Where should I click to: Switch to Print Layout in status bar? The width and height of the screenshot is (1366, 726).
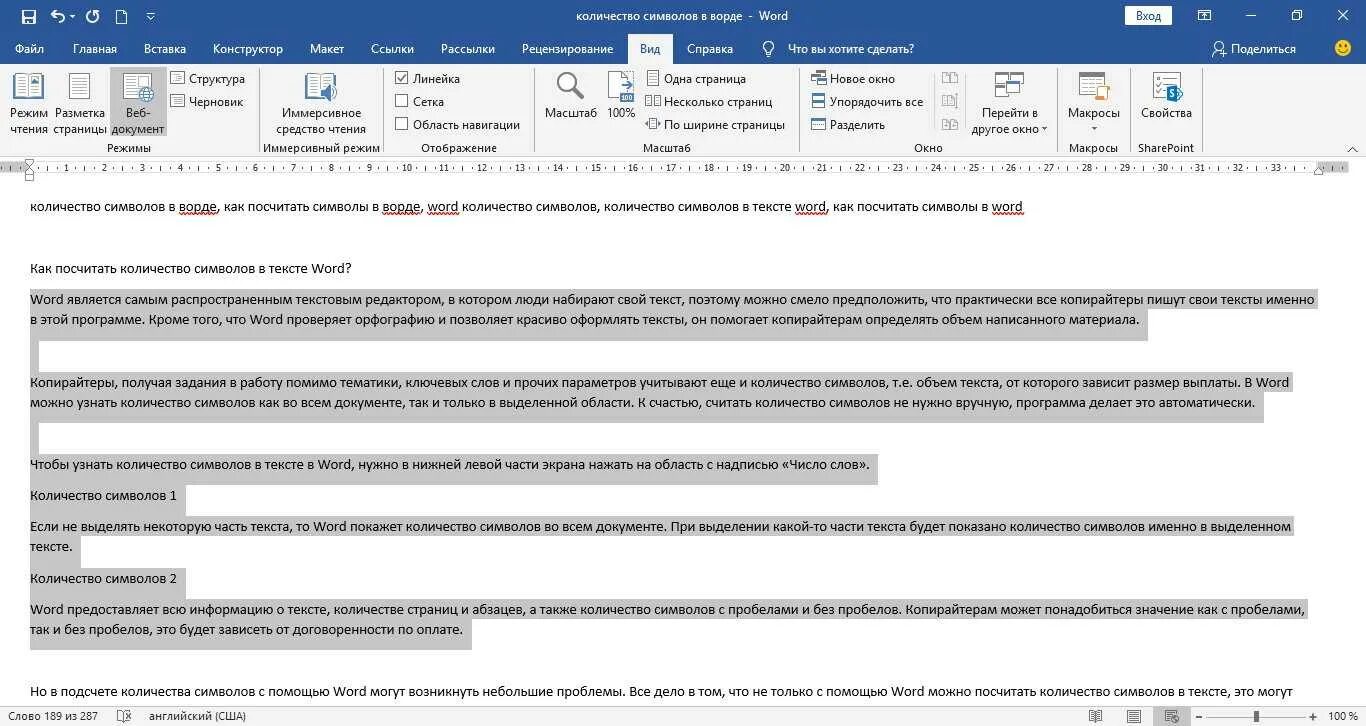tap(1133, 716)
